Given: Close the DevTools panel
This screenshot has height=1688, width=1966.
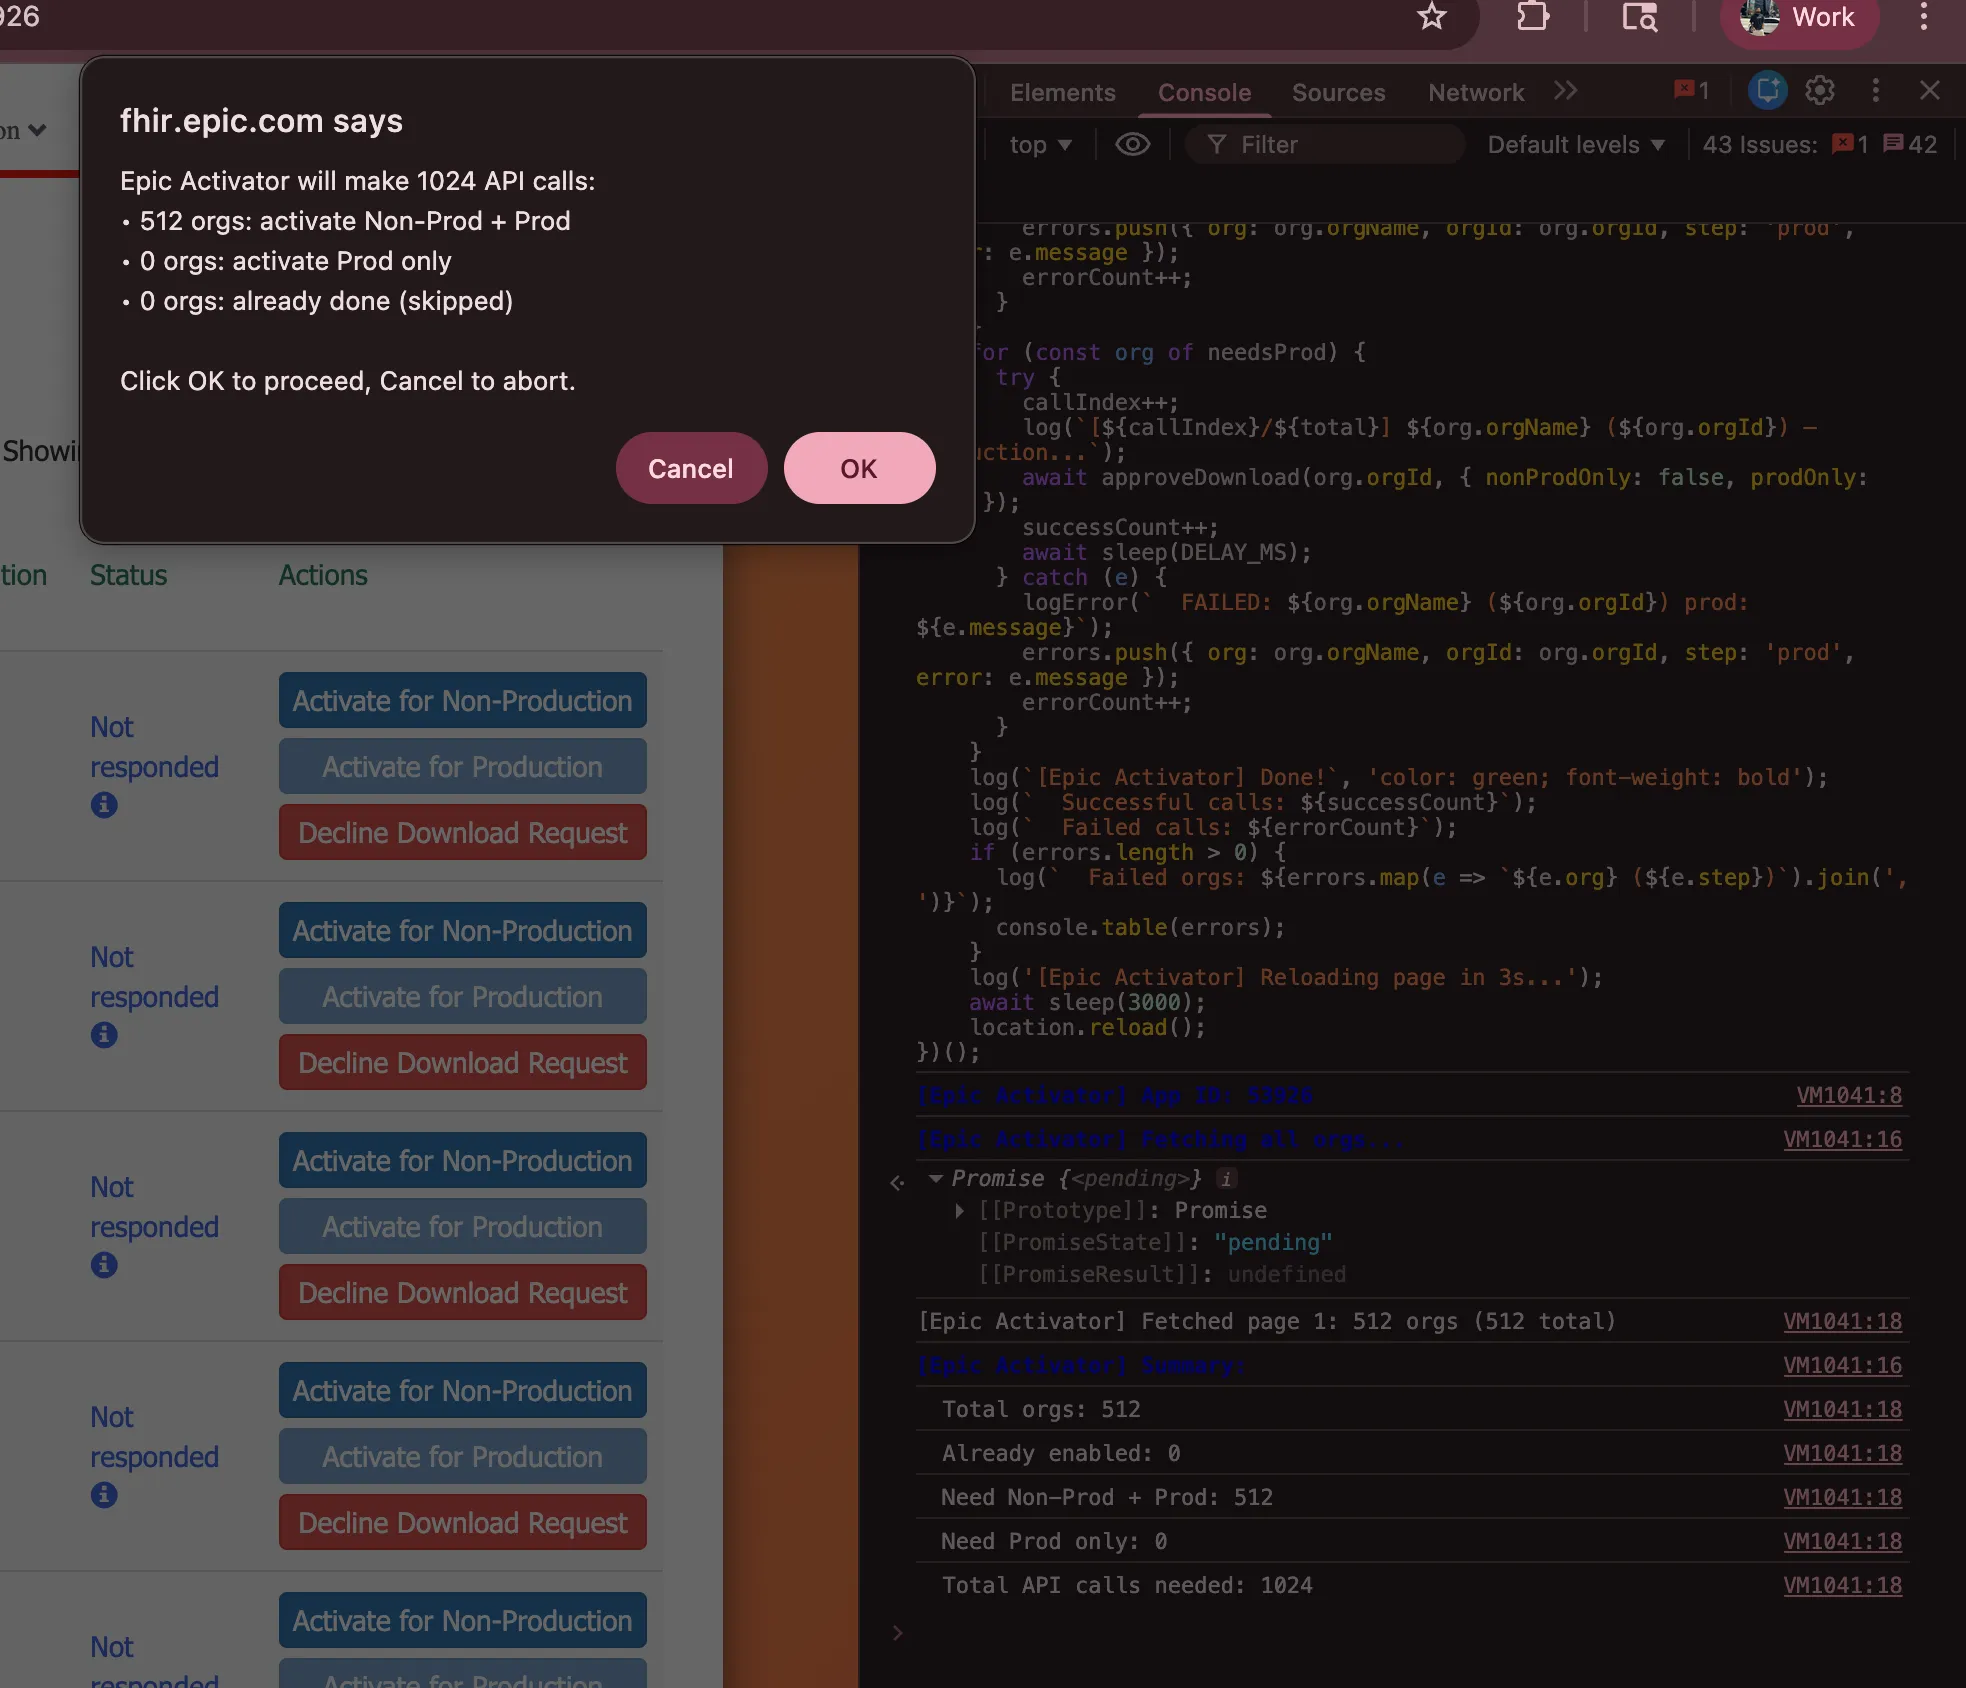Looking at the screenshot, I should coord(1930,90).
